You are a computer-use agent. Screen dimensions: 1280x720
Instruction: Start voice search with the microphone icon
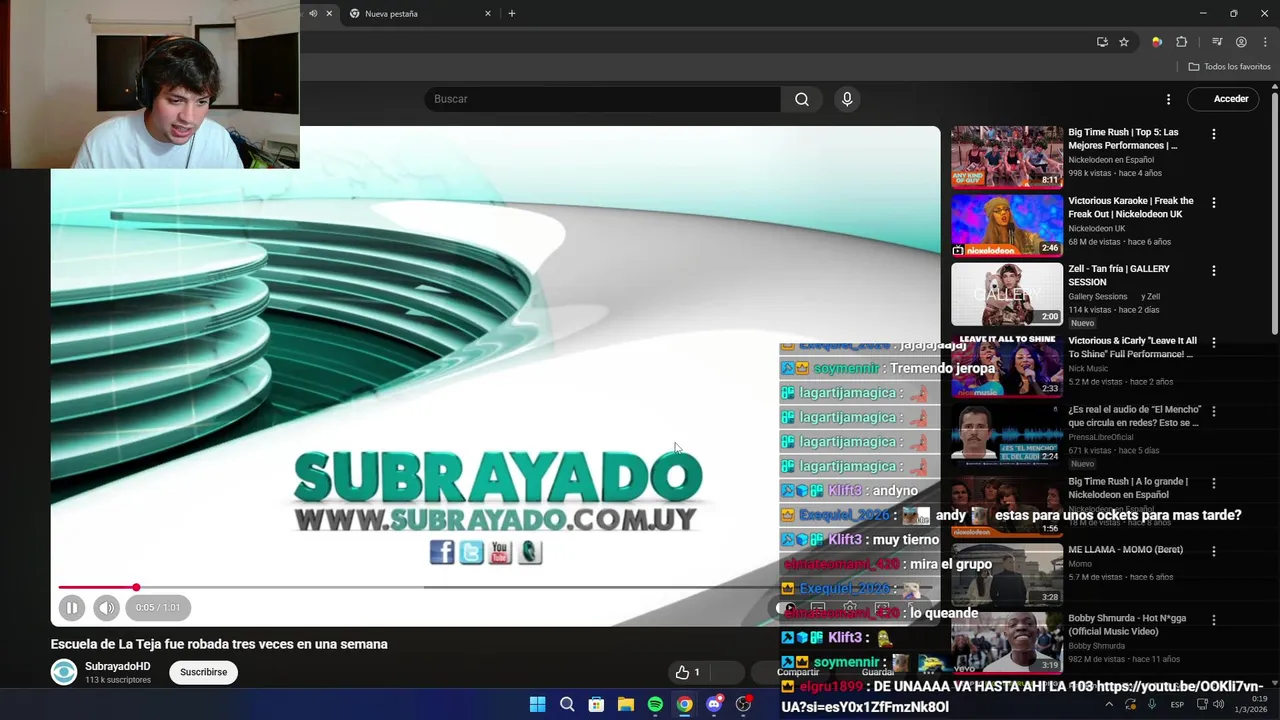[x=847, y=99]
